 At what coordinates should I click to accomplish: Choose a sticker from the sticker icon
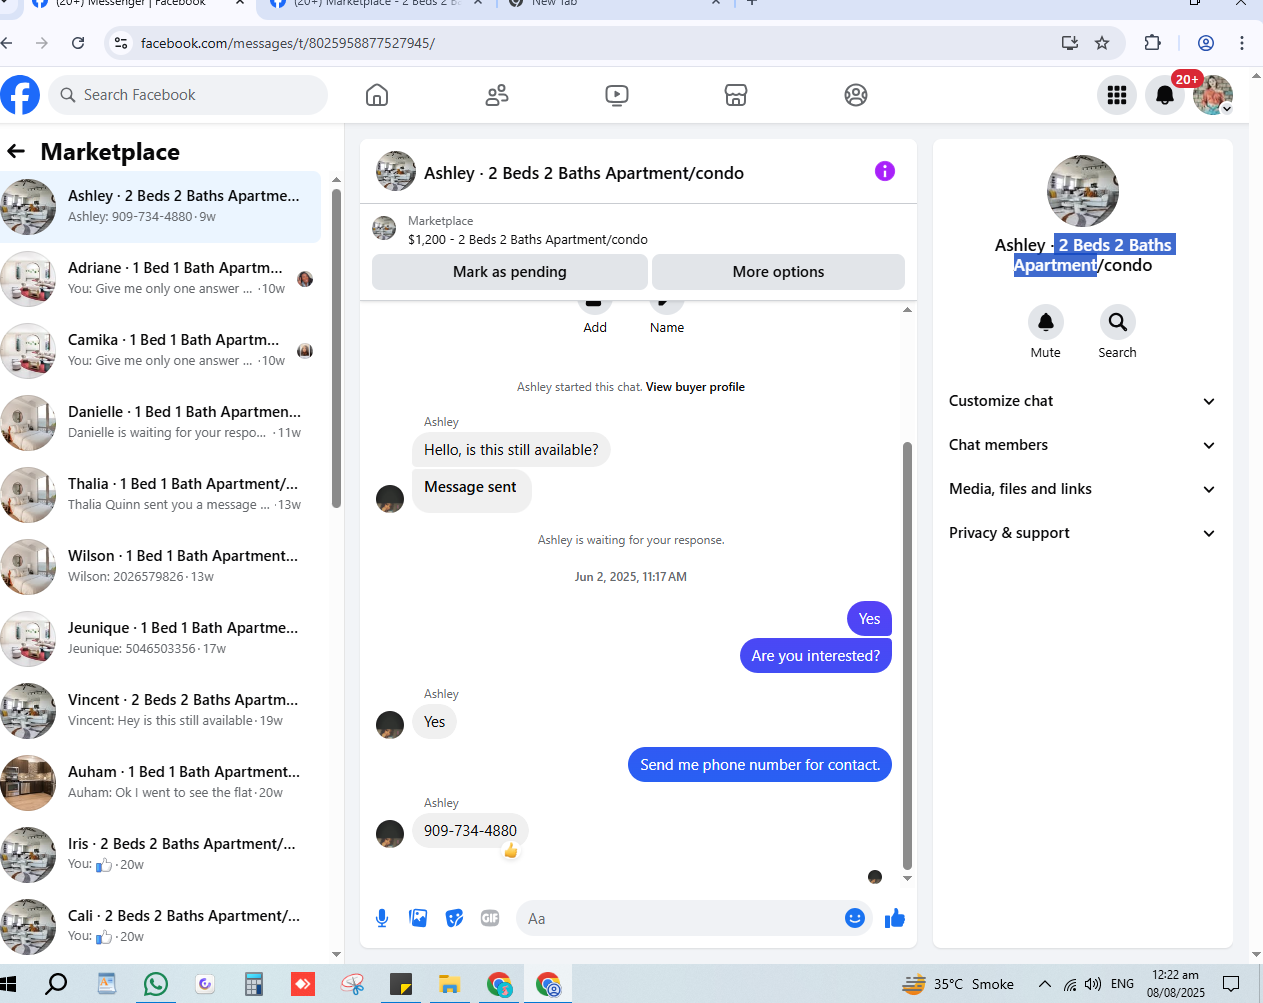454,918
